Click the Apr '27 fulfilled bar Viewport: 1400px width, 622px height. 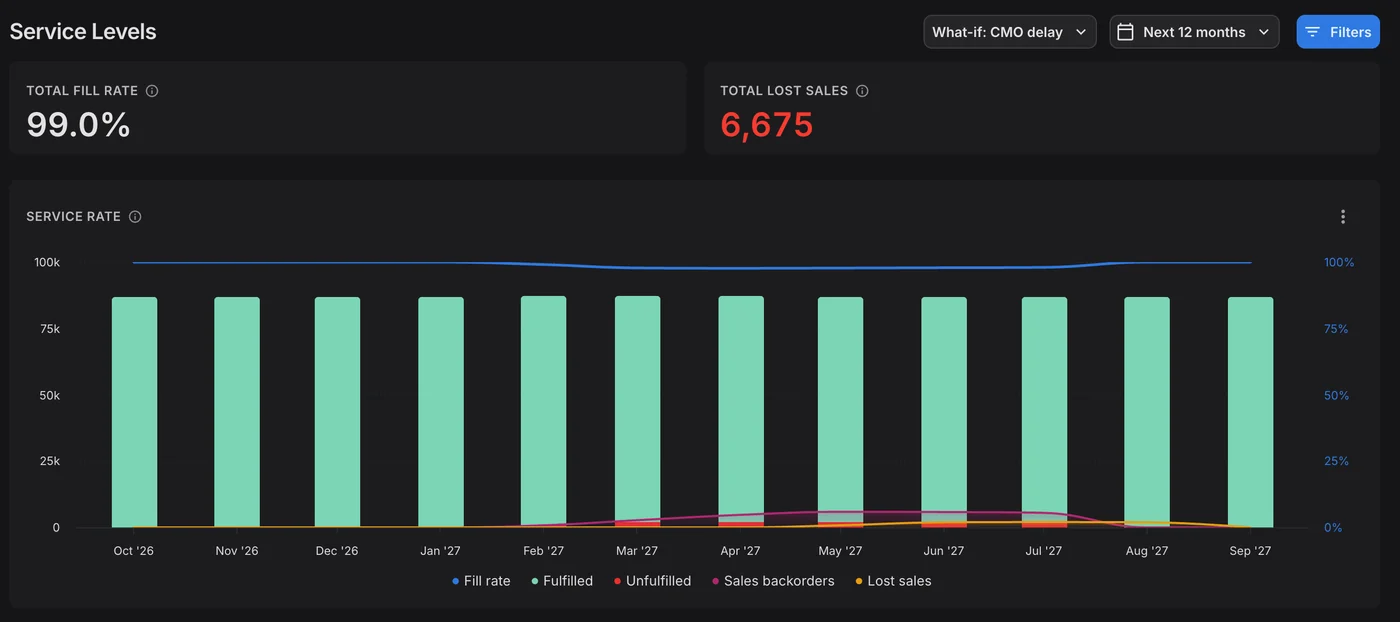pyautogui.click(x=741, y=408)
